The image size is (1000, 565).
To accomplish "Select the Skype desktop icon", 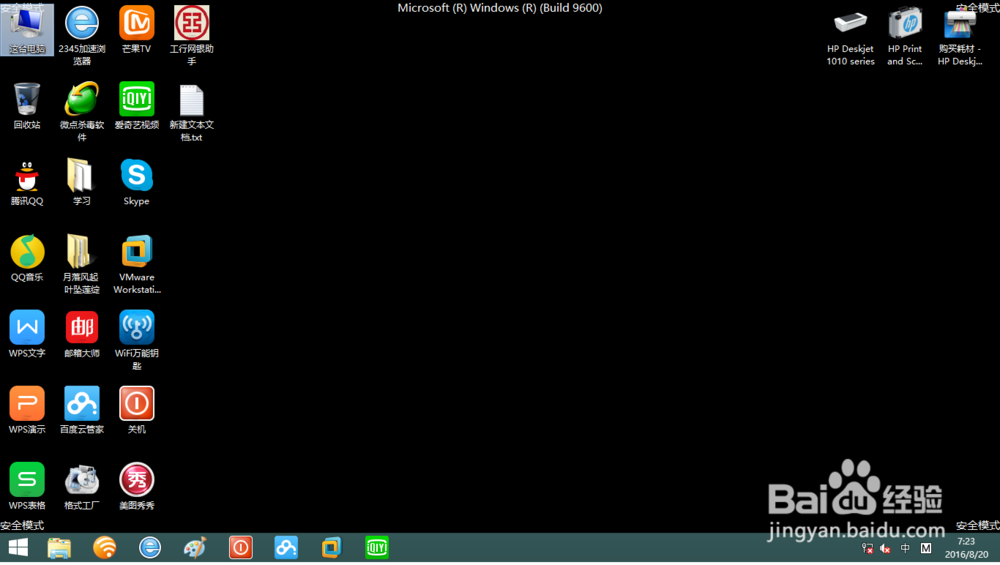I will (136, 182).
